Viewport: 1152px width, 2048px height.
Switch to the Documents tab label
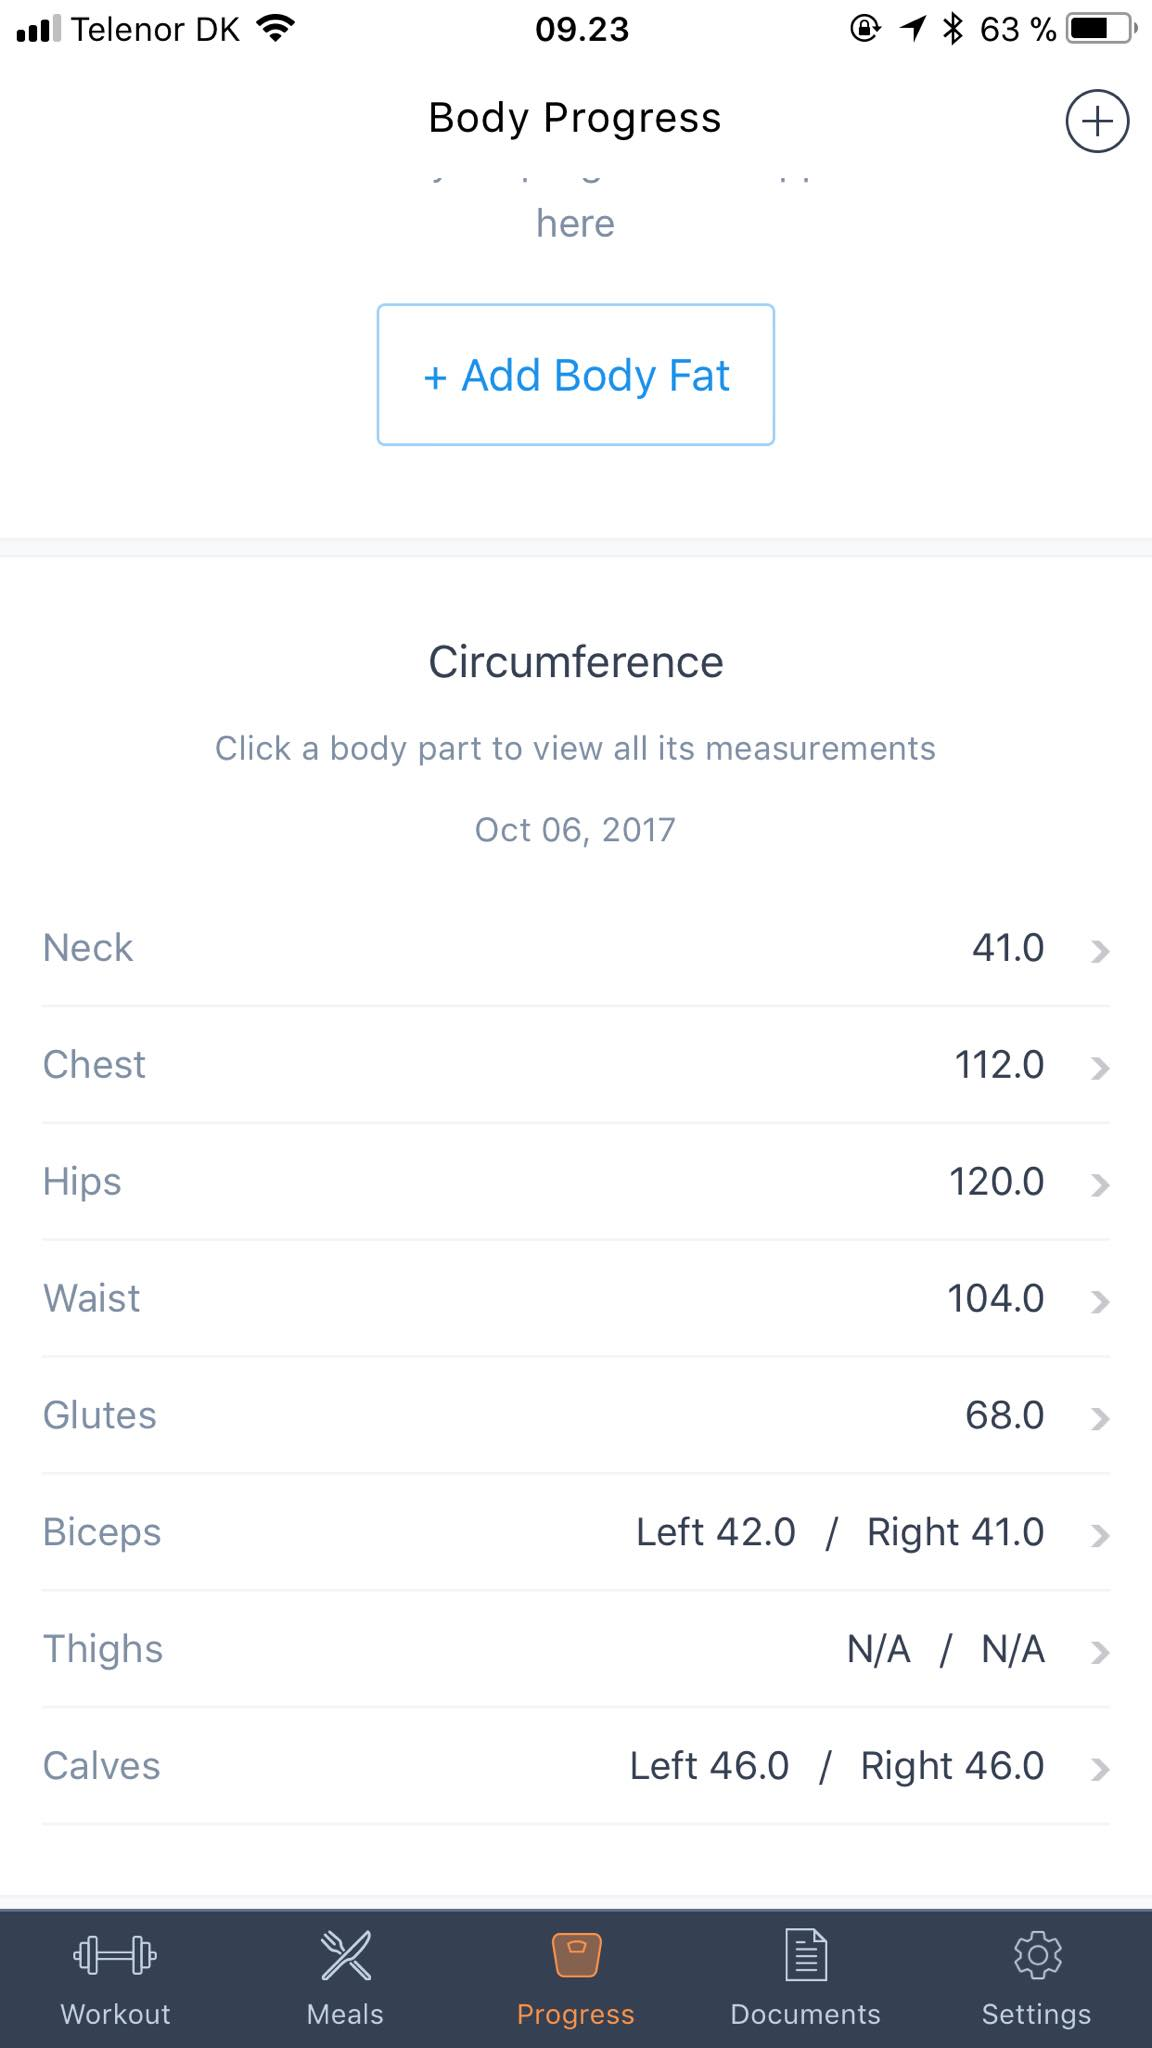pos(806,2014)
